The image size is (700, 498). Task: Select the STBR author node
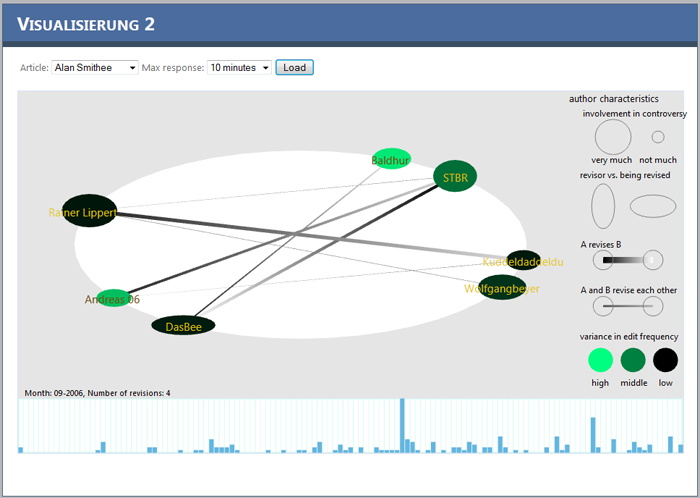[455, 176]
